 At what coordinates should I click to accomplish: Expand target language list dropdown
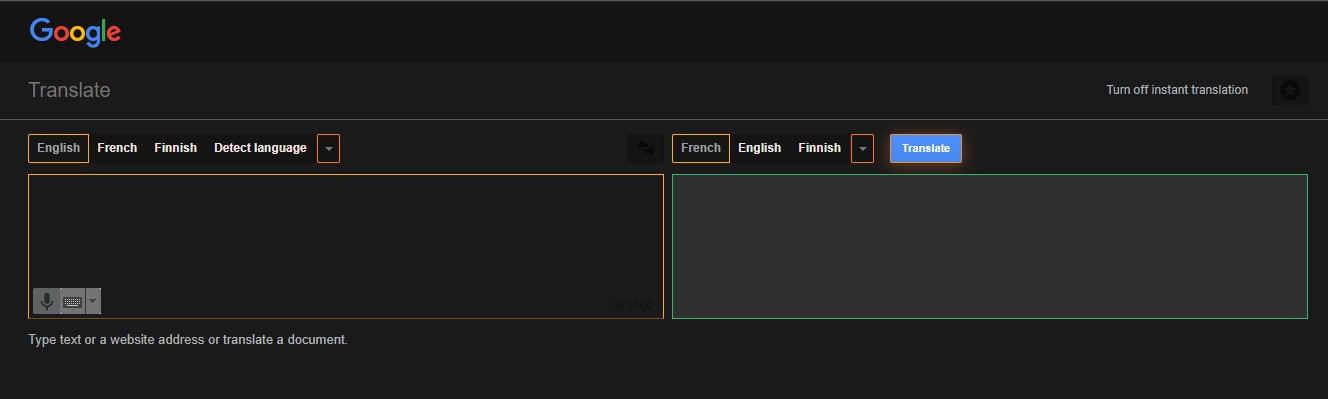[862, 148]
